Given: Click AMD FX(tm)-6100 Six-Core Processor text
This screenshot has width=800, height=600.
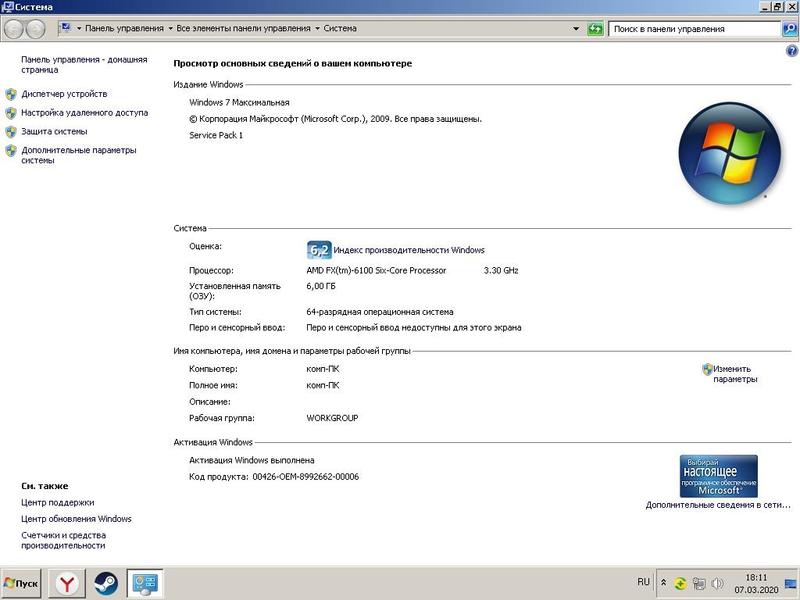Looking at the screenshot, I should [377, 270].
